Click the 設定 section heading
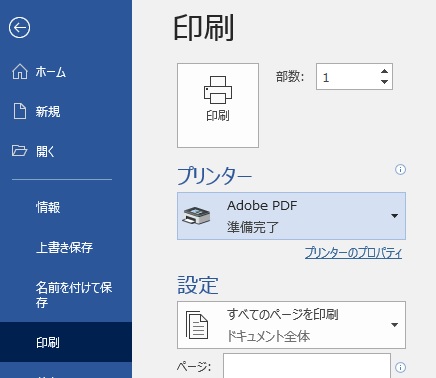 point(198,285)
